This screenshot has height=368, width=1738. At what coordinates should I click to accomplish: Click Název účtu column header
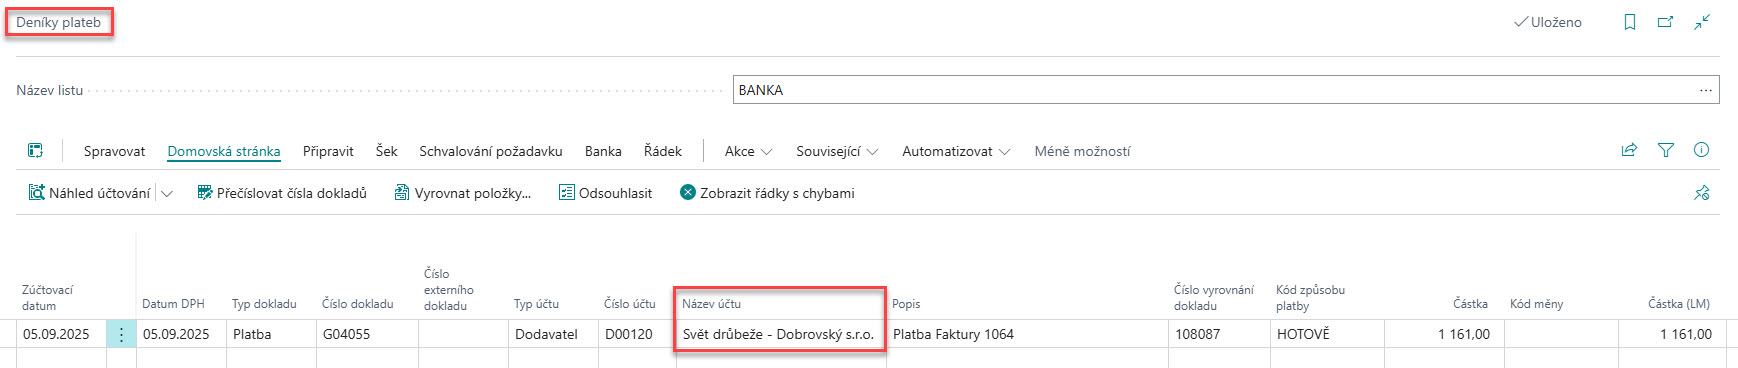[711, 304]
